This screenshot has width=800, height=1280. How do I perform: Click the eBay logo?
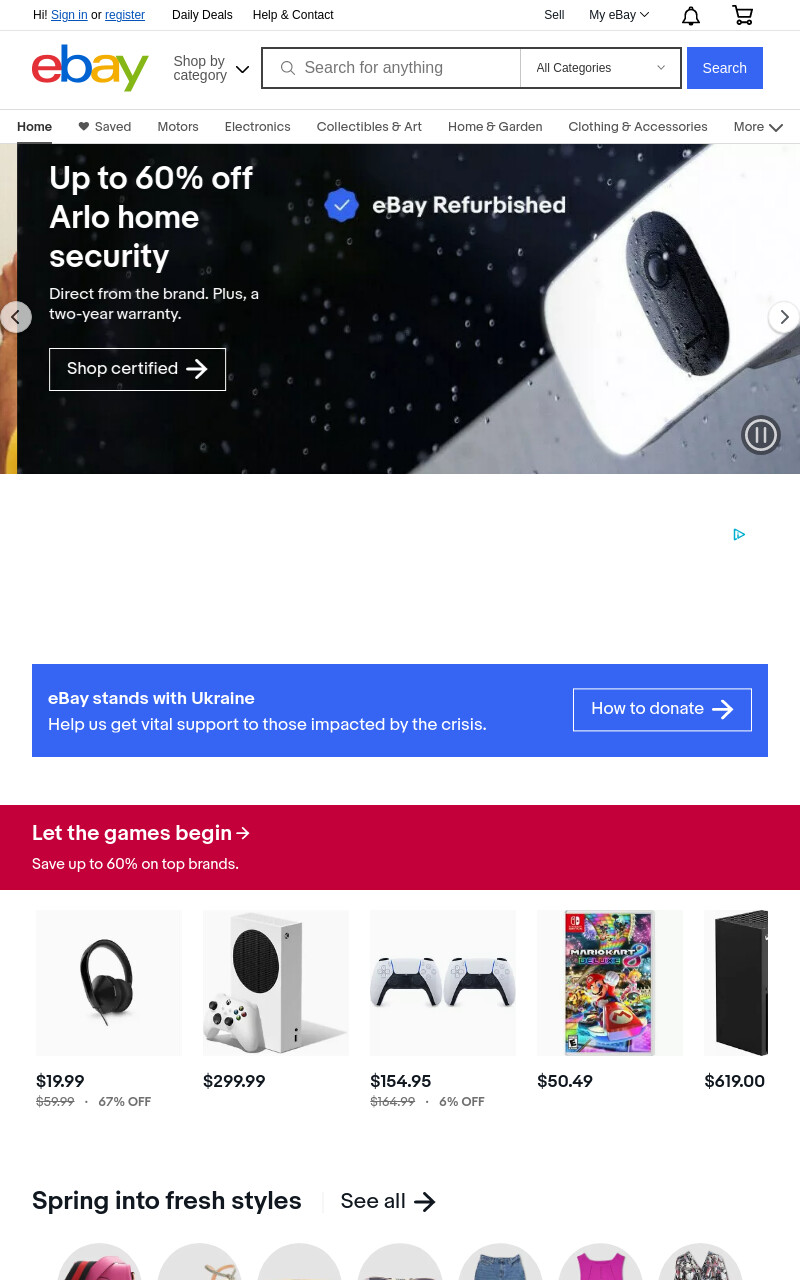[x=90, y=68]
